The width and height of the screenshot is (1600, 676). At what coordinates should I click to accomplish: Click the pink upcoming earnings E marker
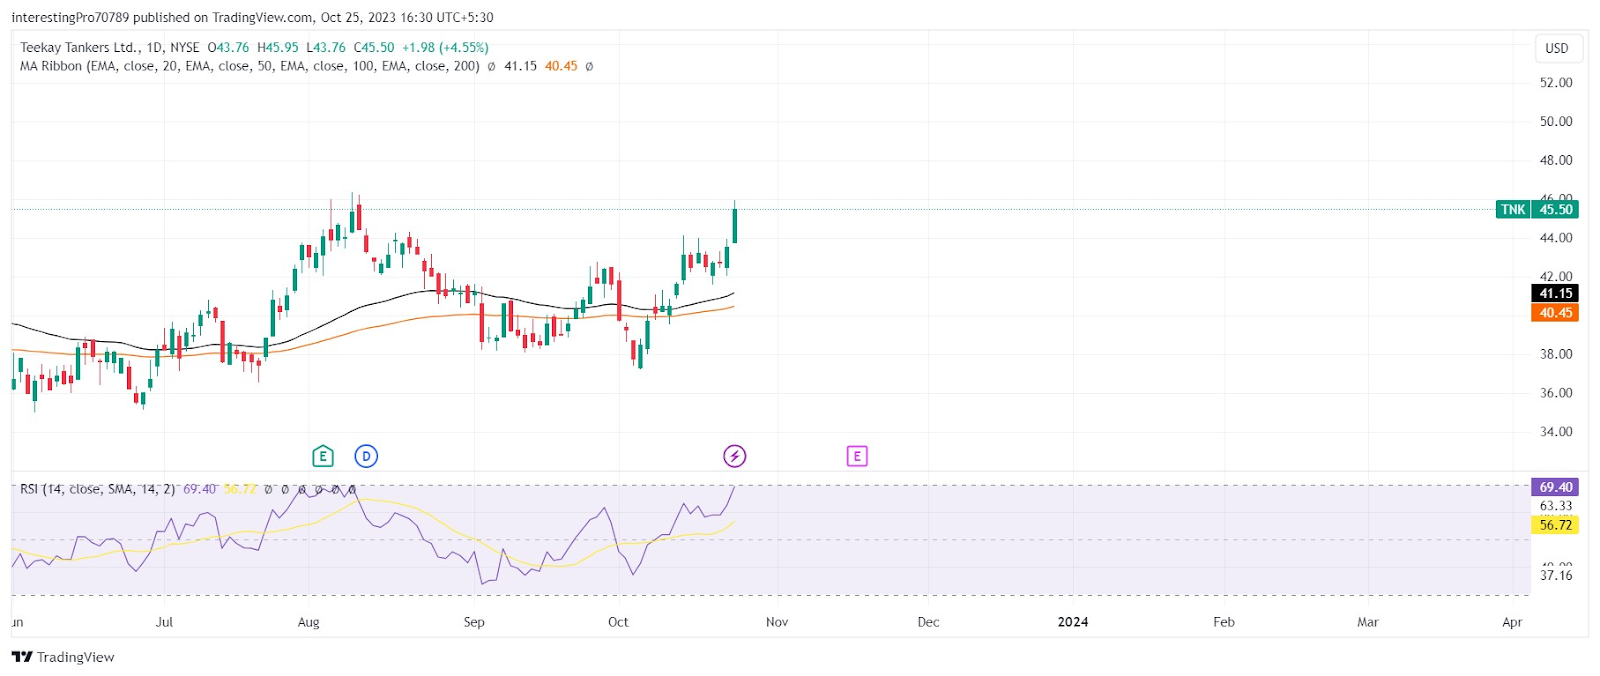[857, 457]
